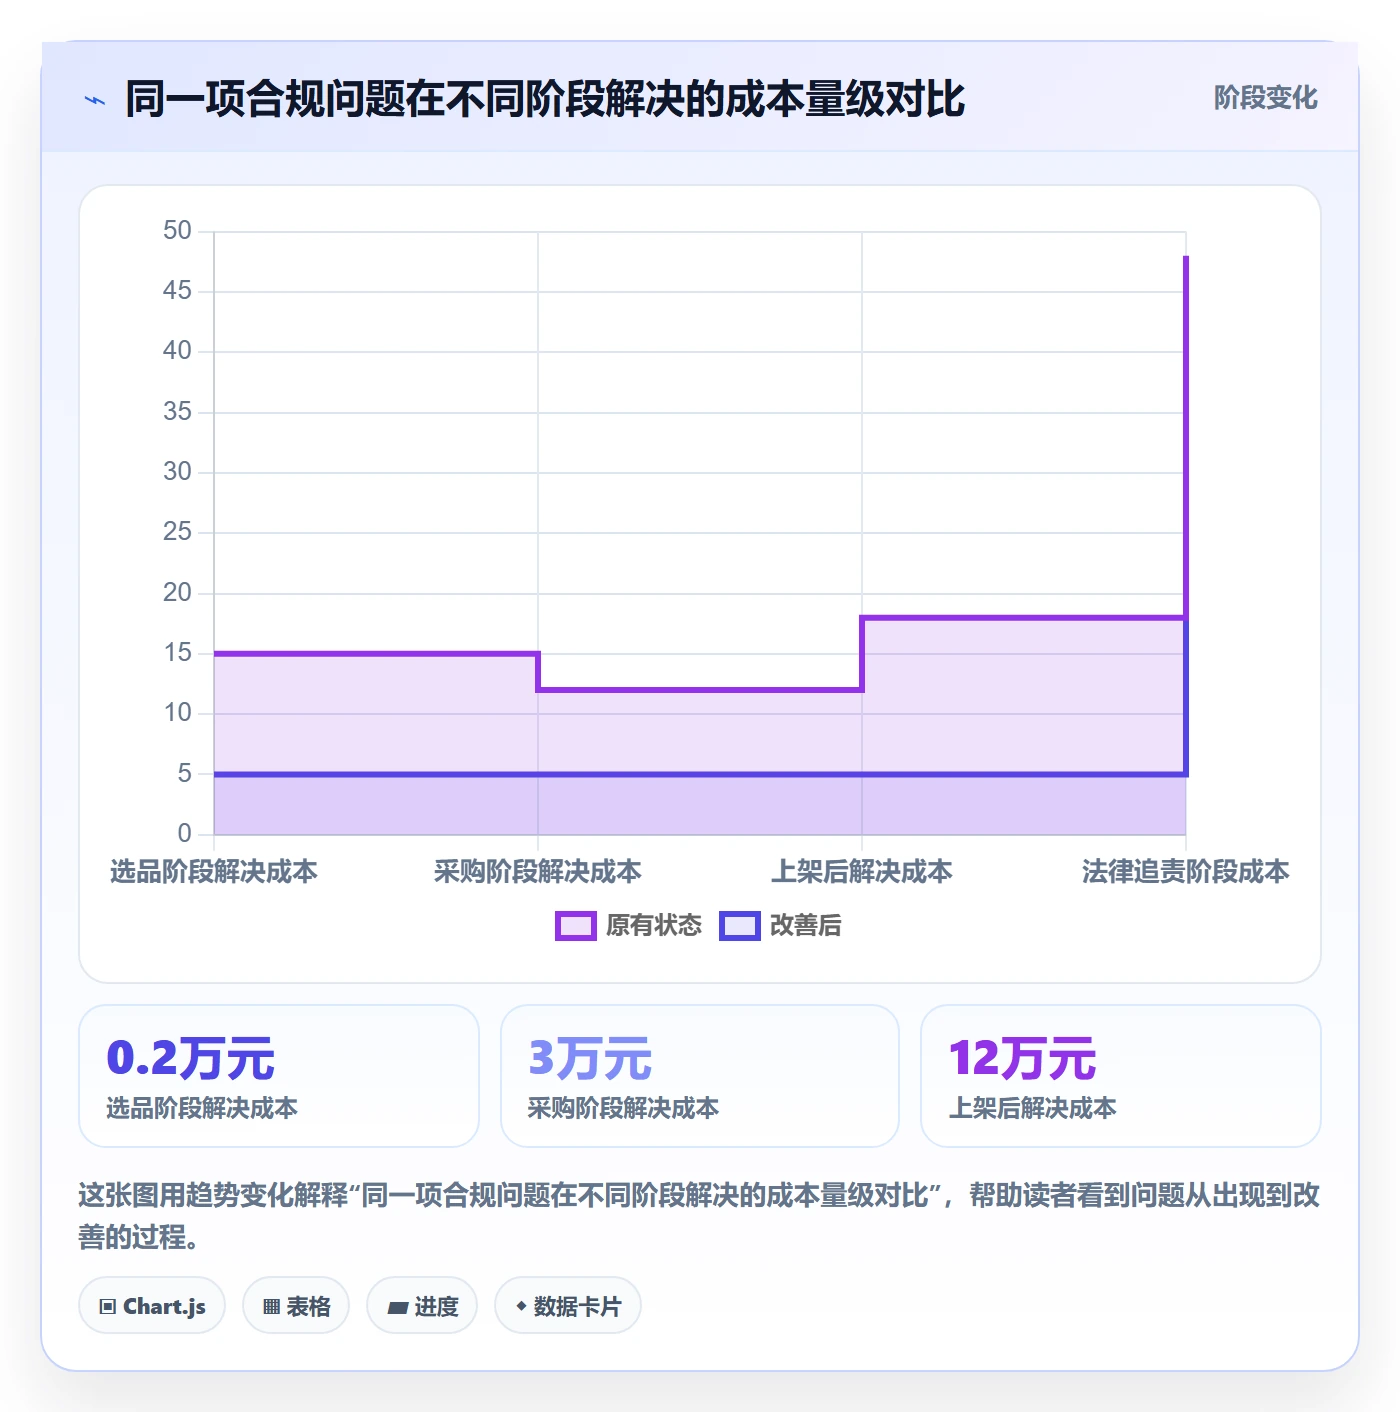Click the 上架后解决成本 caption under 12万元
Screen dimensions: 1400x1412
pos(1032,1108)
